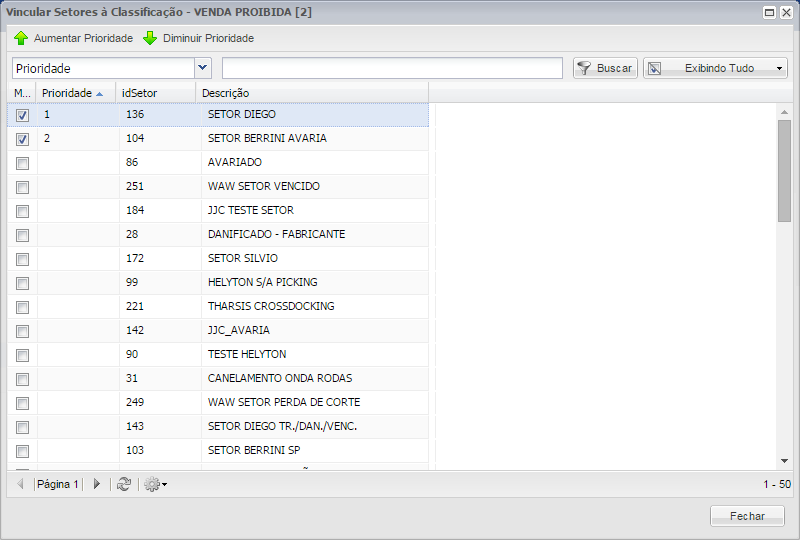Screen dimensions: 806x544
Task: Go to next page arrow
Action: click(97, 484)
